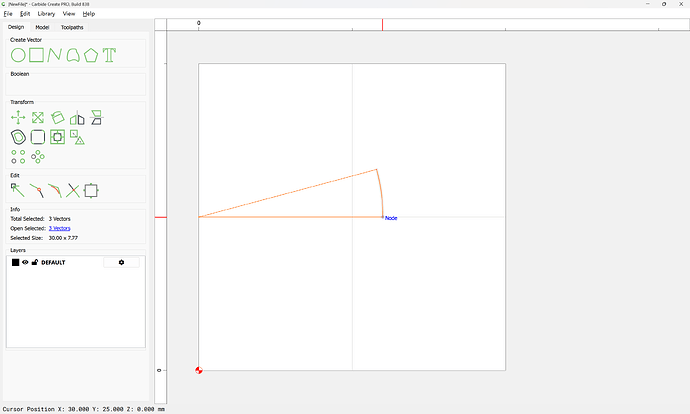Click the Offset Vector tool
Image resolution: width=690 pixels, height=414 pixels.
click(18, 137)
